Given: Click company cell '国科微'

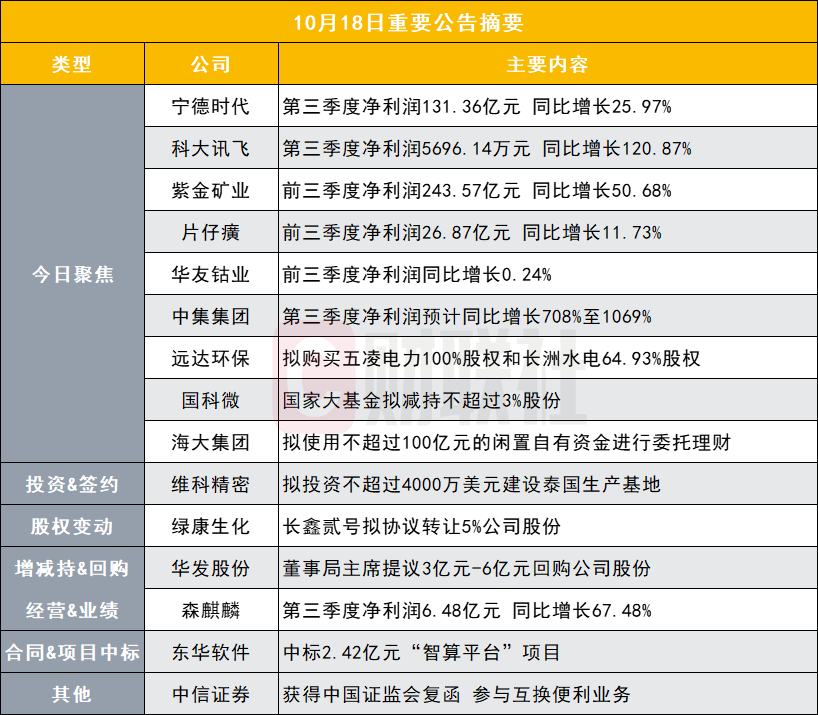Looking at the screenshot, I should (211, 401).
